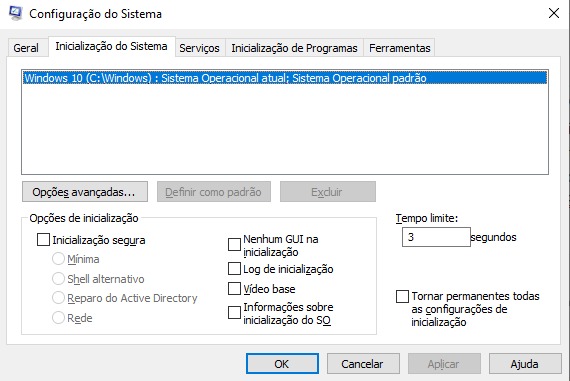Enable the Inicialização segura checkbox

click(44, 240)
